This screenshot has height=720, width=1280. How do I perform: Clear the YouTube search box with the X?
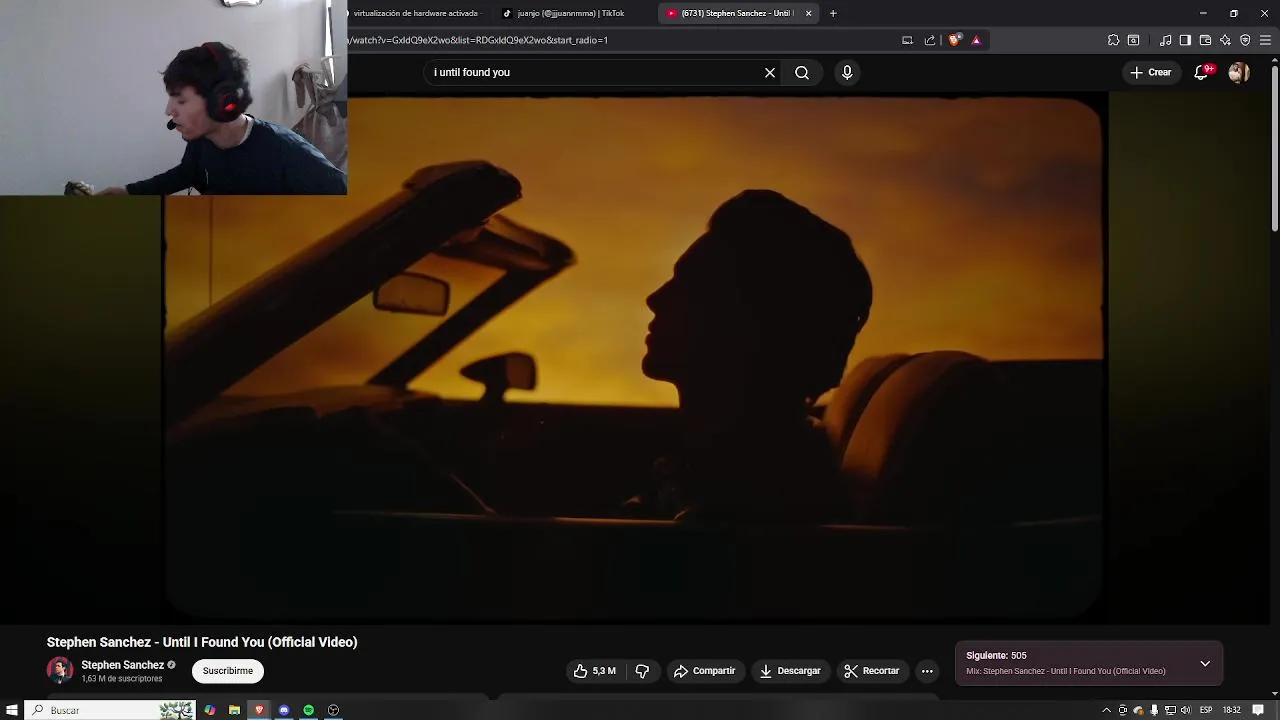tap(770, 72)
